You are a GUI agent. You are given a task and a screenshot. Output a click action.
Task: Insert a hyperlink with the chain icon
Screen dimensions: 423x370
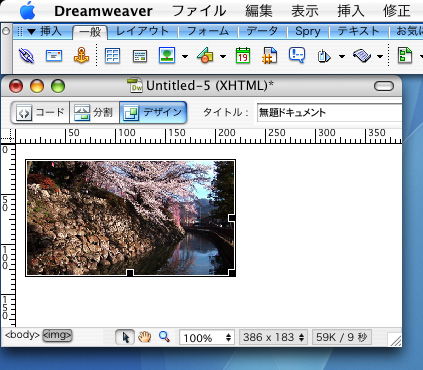click(x=27, y=55)
